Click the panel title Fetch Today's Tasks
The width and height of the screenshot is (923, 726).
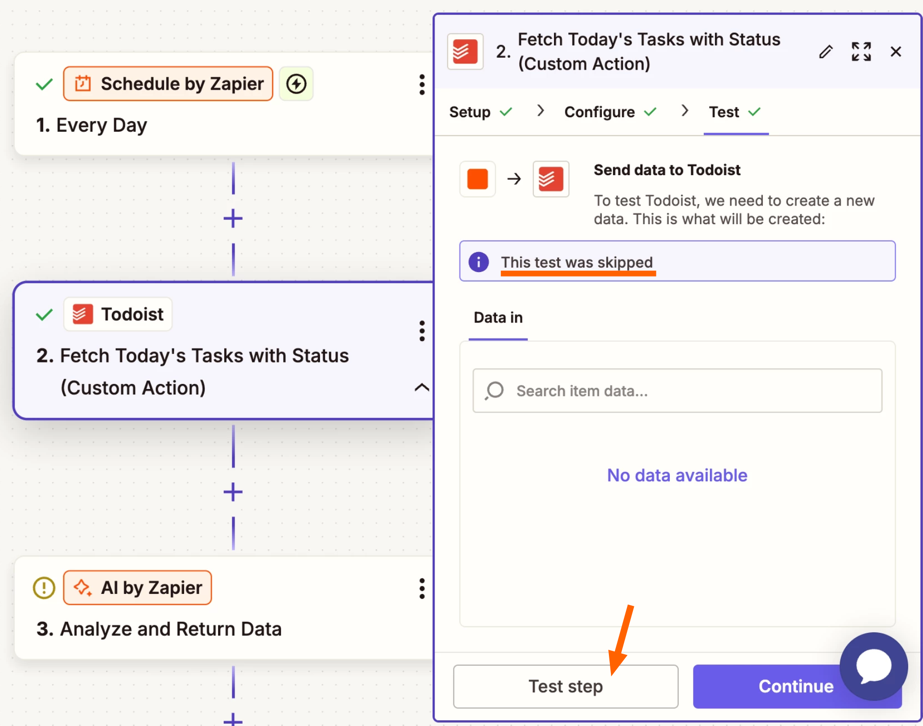pos(649,52)
